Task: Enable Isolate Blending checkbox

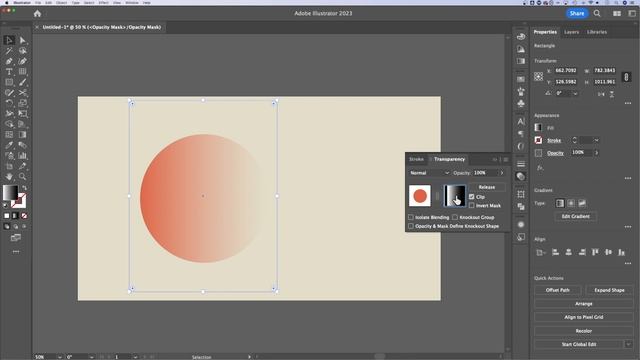Action: (411, 217)
